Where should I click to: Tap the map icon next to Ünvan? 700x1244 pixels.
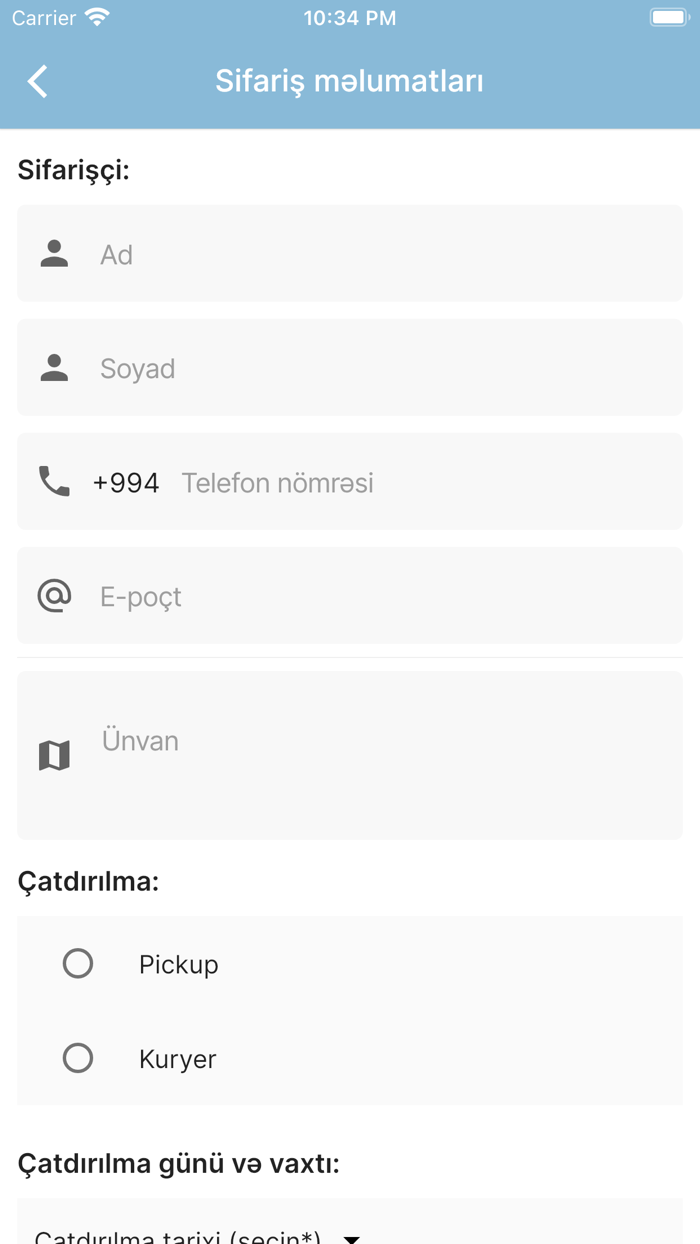pos(54,755)
